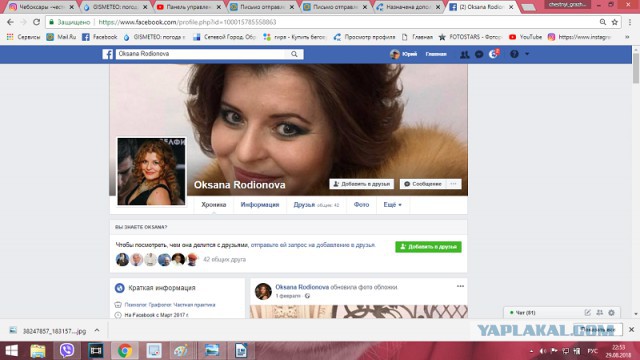Open the Сервисы apps bookmark

pyautogui.click(x=23, y=37)
